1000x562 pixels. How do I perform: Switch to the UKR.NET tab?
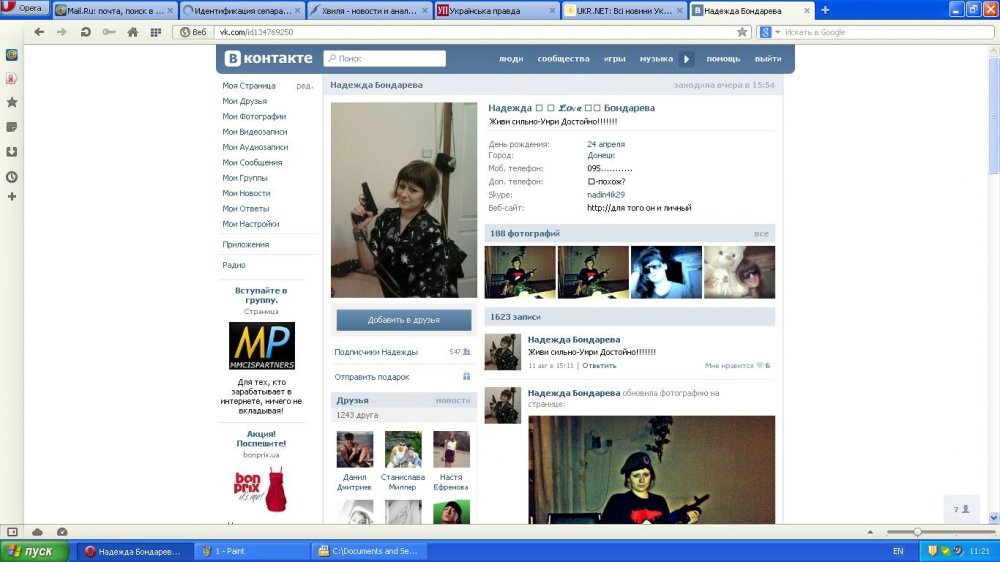(x=624, y=11)
